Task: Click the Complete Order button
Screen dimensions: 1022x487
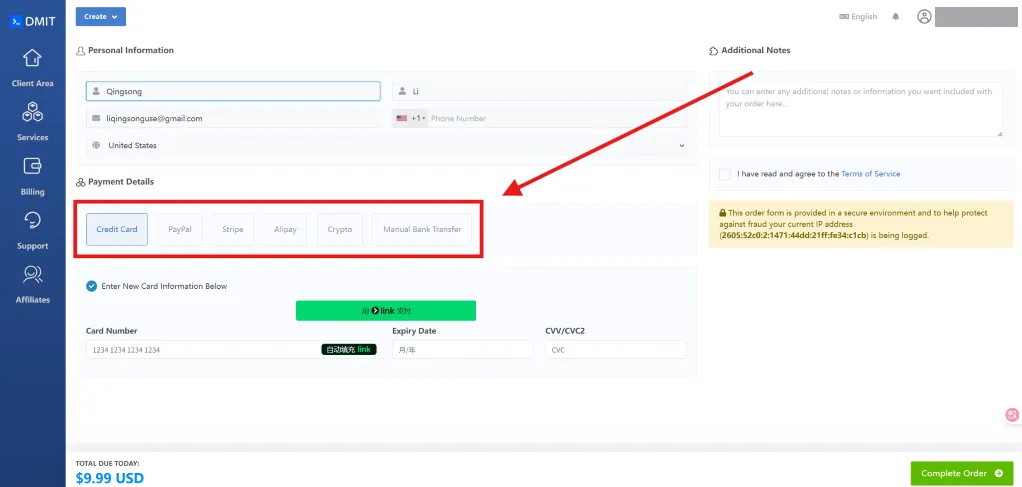Action: coord(961,473)
